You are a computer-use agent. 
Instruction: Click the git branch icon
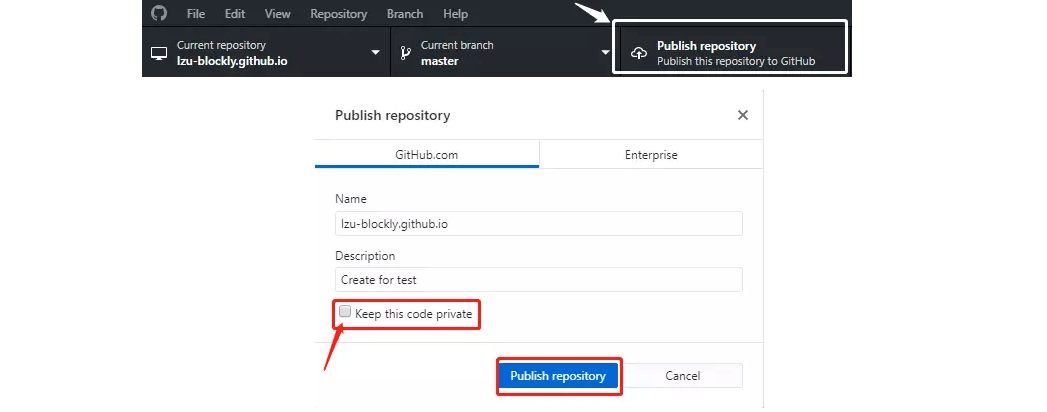click(405, 53)
